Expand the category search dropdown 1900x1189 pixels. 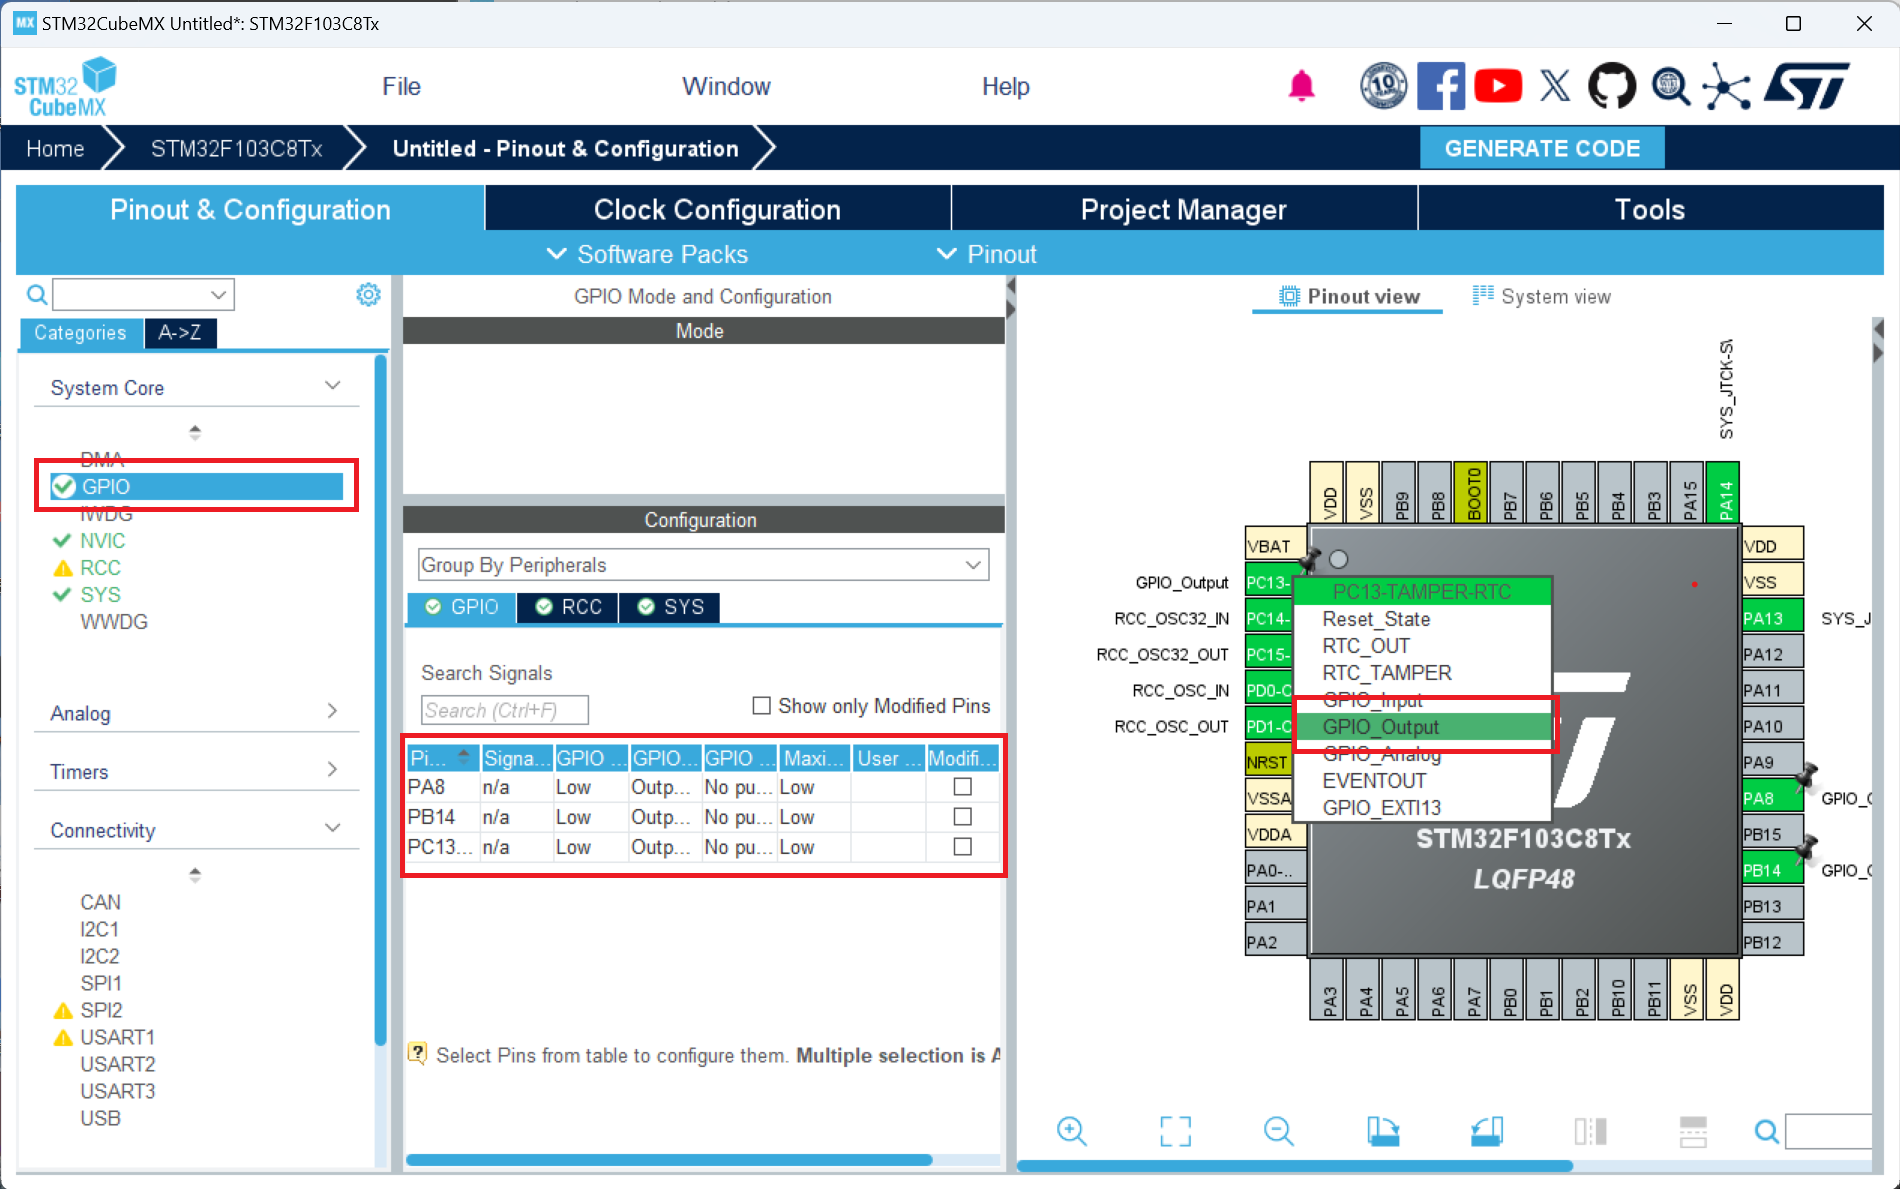[x=218, y=295]
